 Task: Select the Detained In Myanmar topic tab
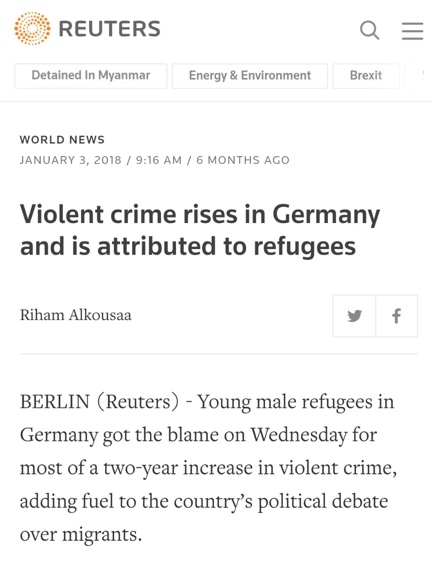(91, 75)
